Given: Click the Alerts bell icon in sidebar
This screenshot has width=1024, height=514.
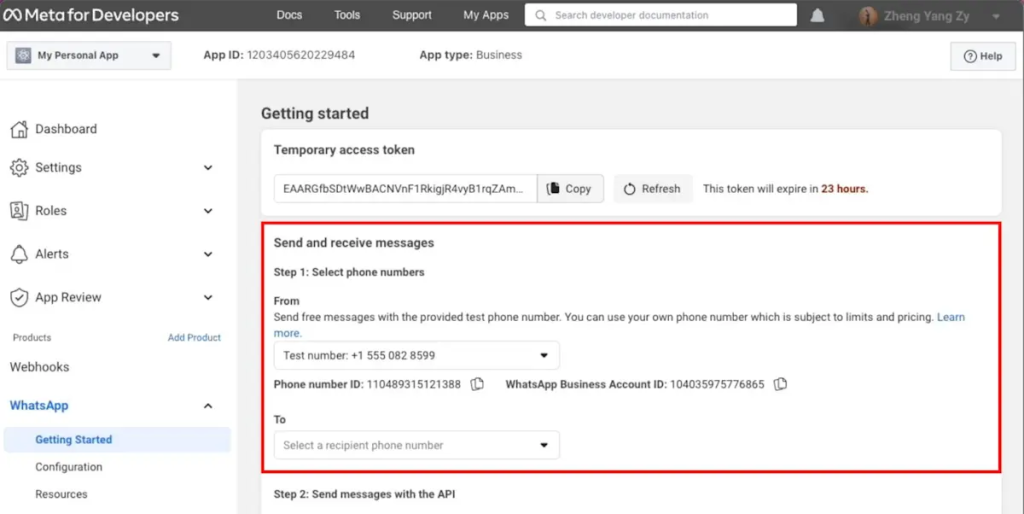Looking at the screenshot, I should click(19, 254).
